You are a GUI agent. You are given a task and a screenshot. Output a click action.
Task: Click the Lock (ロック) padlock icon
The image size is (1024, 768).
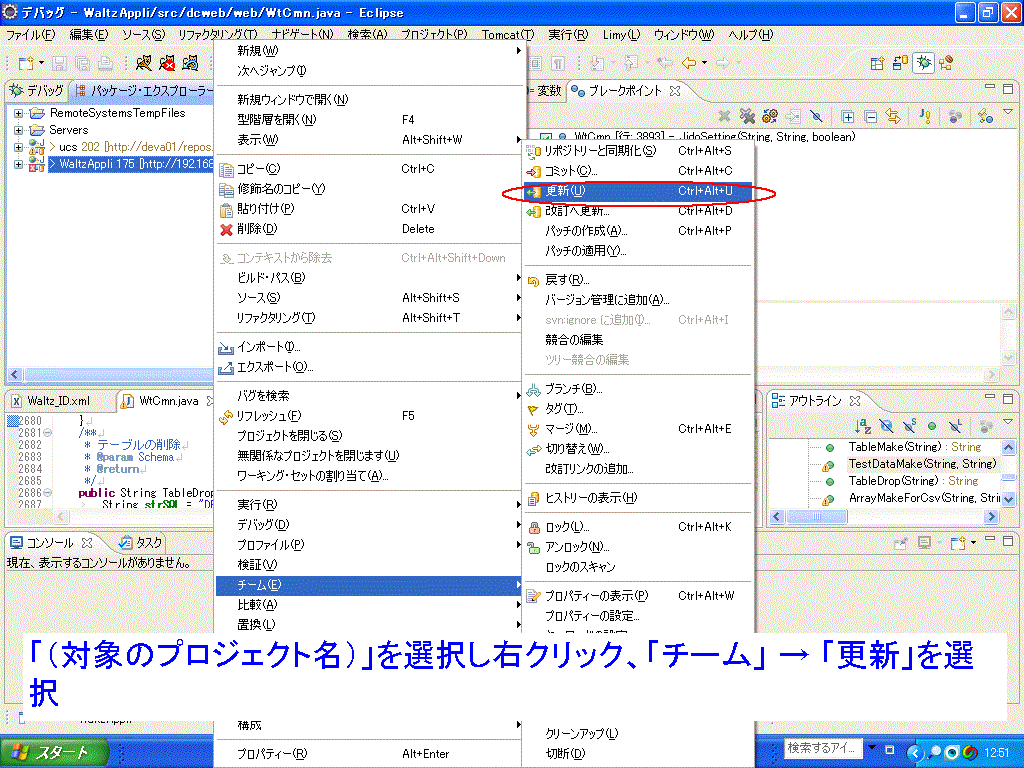point(534,527)
